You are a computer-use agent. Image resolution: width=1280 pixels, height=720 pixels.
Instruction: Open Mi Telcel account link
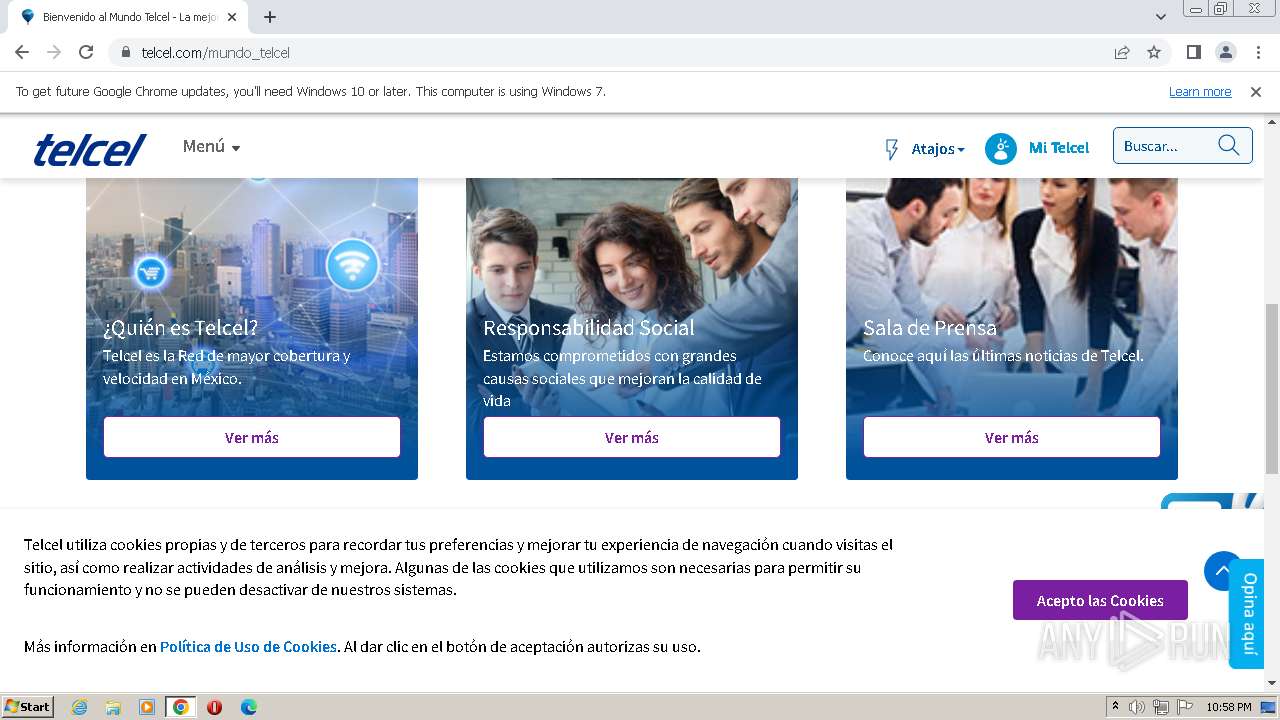pos(1059,148)
